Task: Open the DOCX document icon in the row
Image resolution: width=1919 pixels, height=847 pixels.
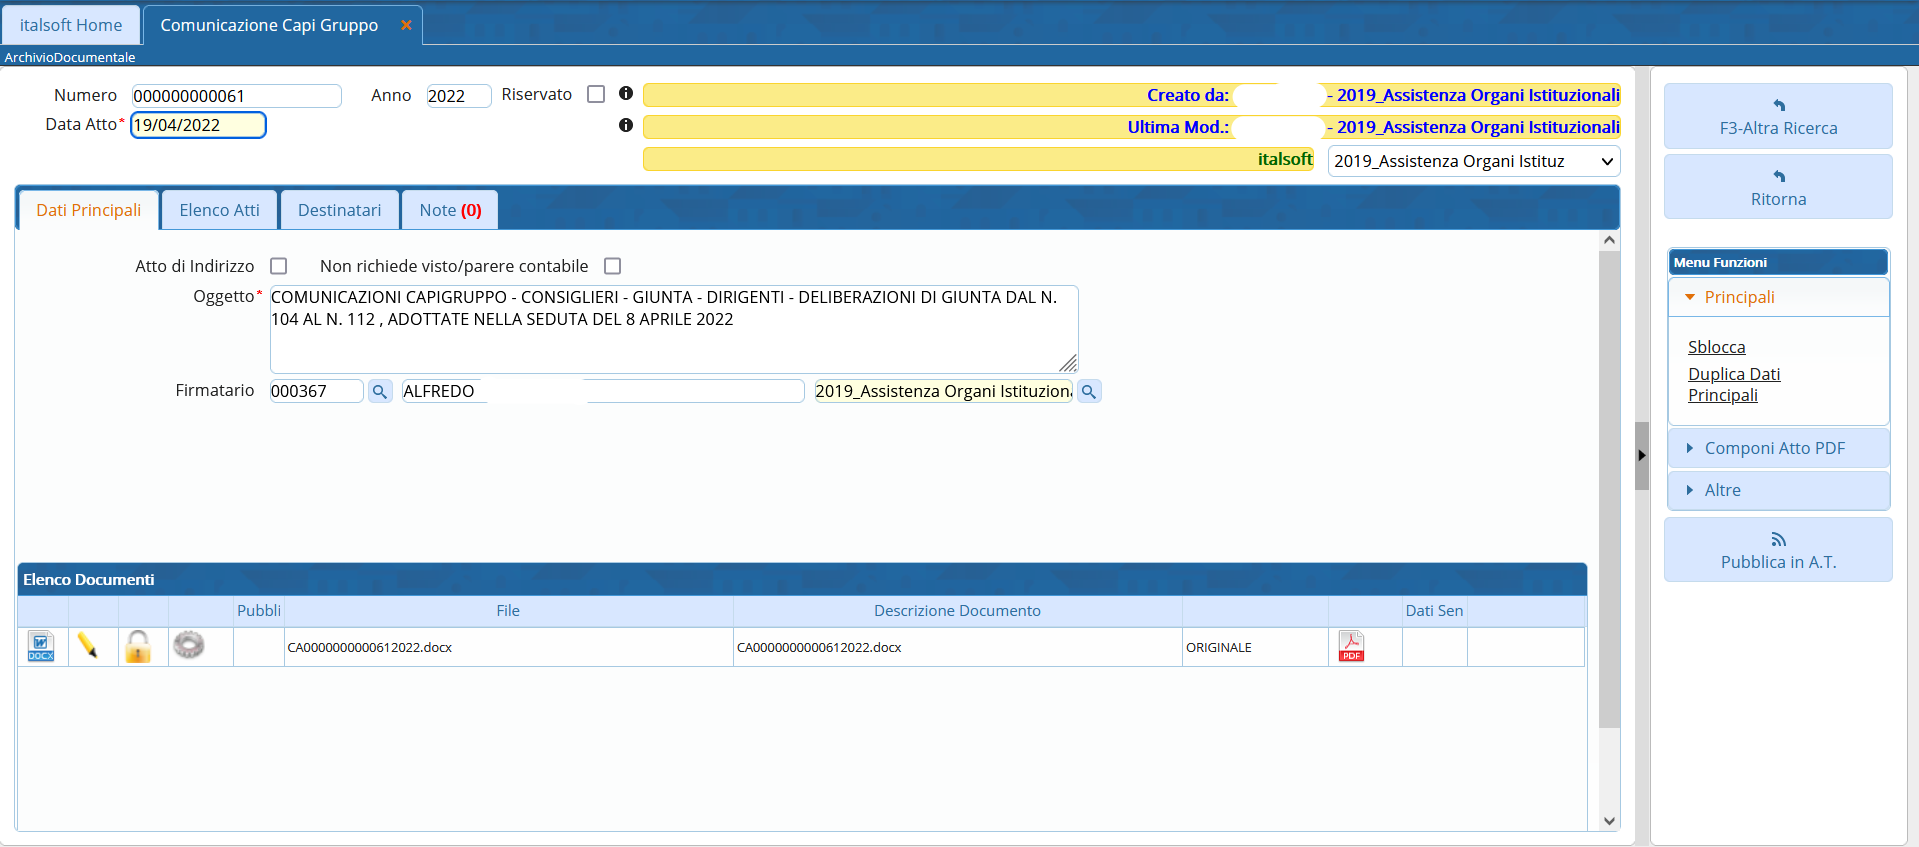Action: [x=41, y=647]
